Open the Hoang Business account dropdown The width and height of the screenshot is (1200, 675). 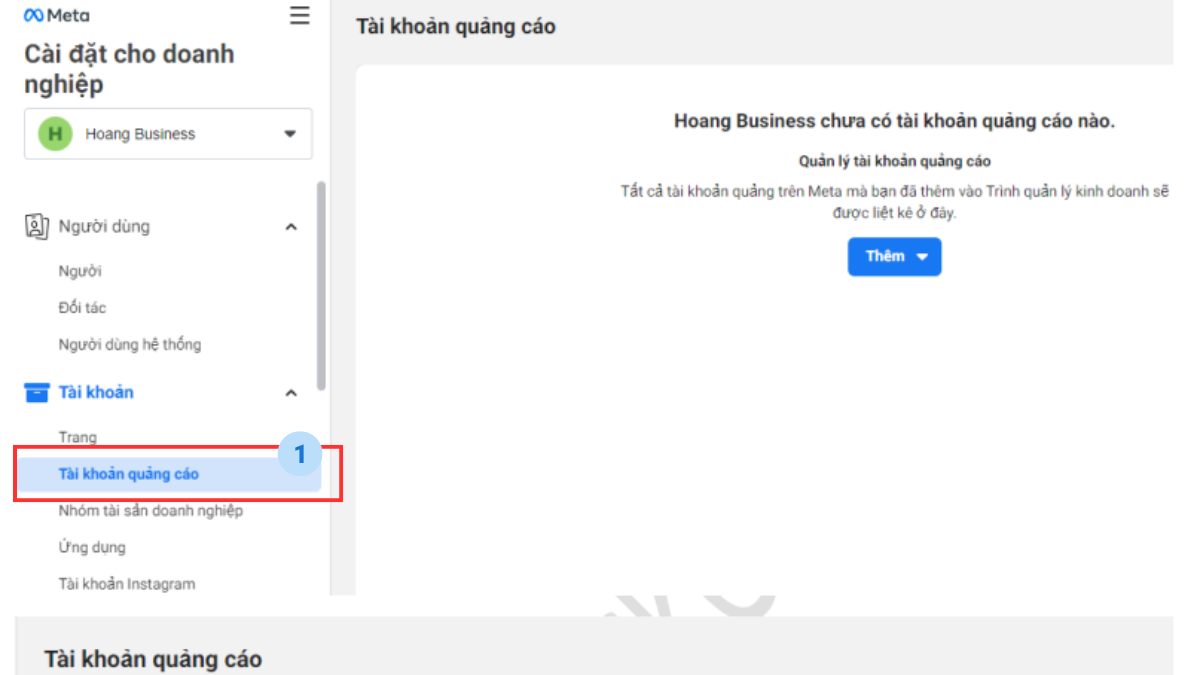click(x=168, y=134)
